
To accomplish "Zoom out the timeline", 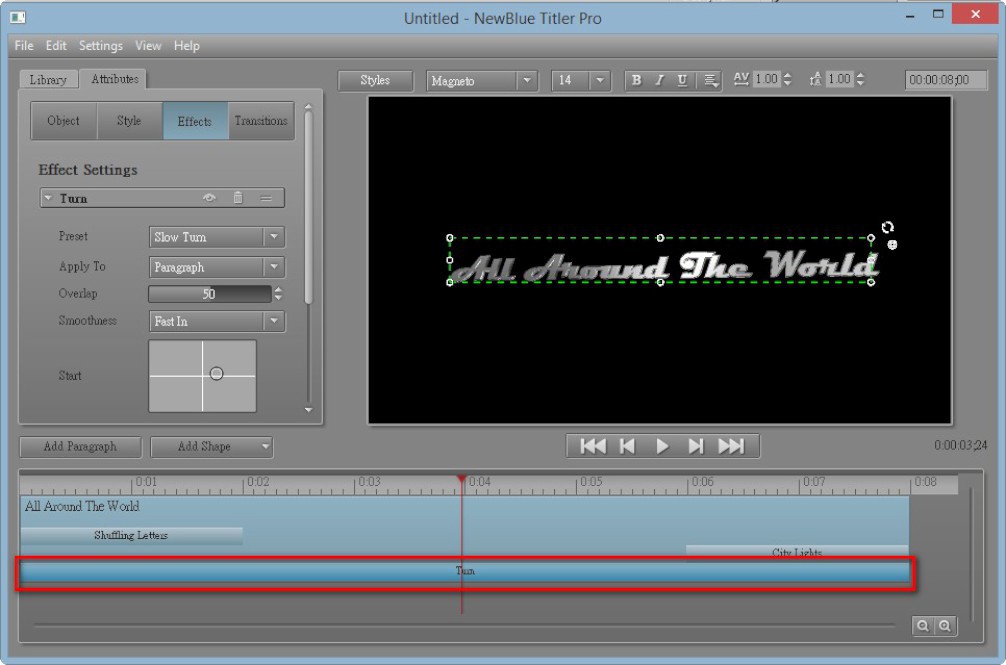I will pos(923,626).
